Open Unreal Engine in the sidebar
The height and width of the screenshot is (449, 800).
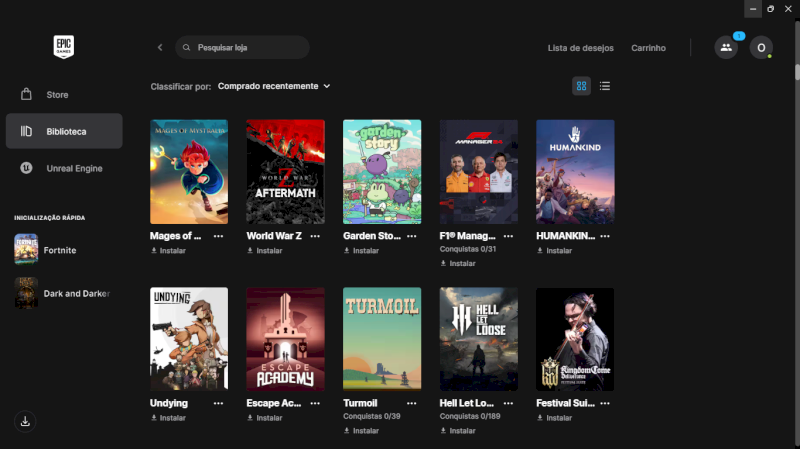64,168
